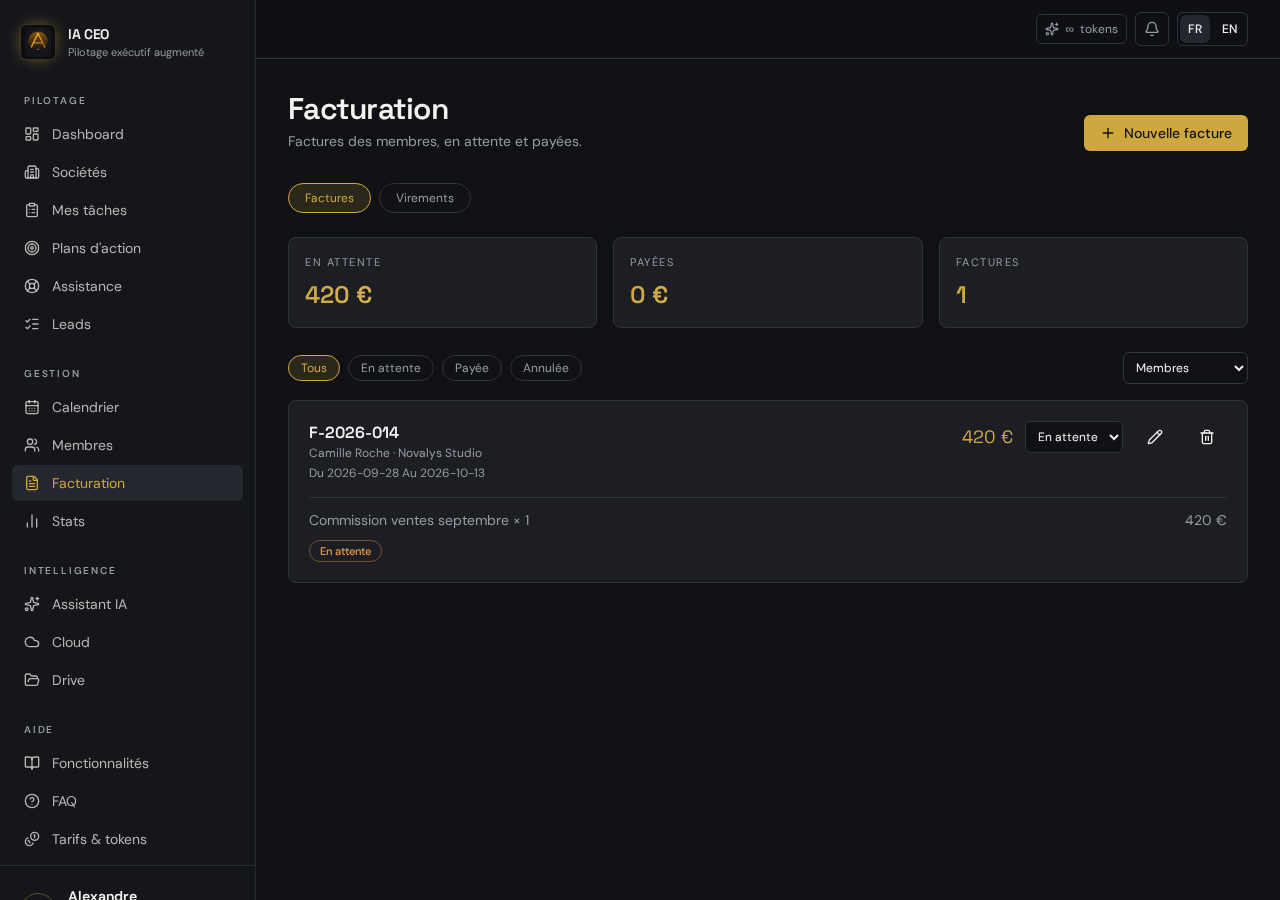Open the Membres dropdown filter
The width and height of the screenshot is (1280, 900).
[1185, 368]
